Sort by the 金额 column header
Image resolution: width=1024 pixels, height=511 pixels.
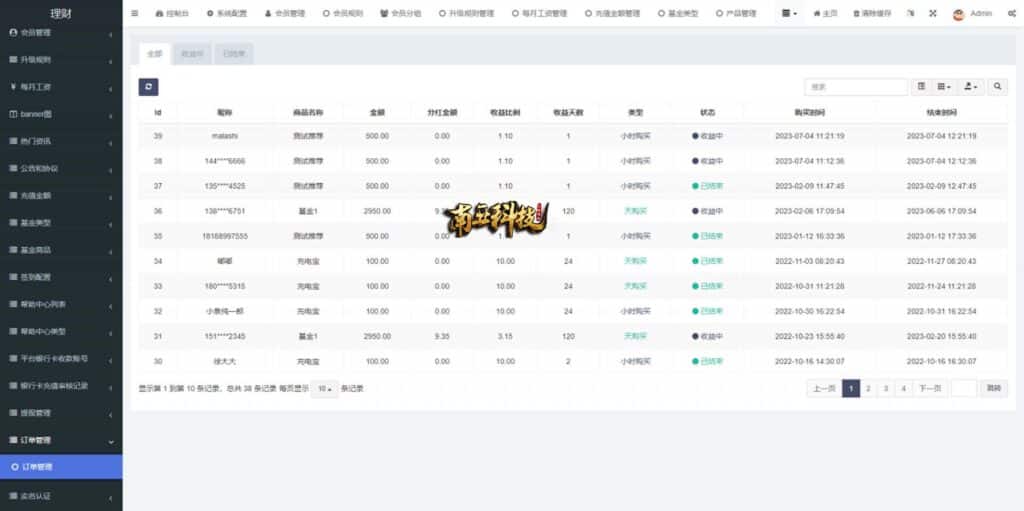pos(377,112)
